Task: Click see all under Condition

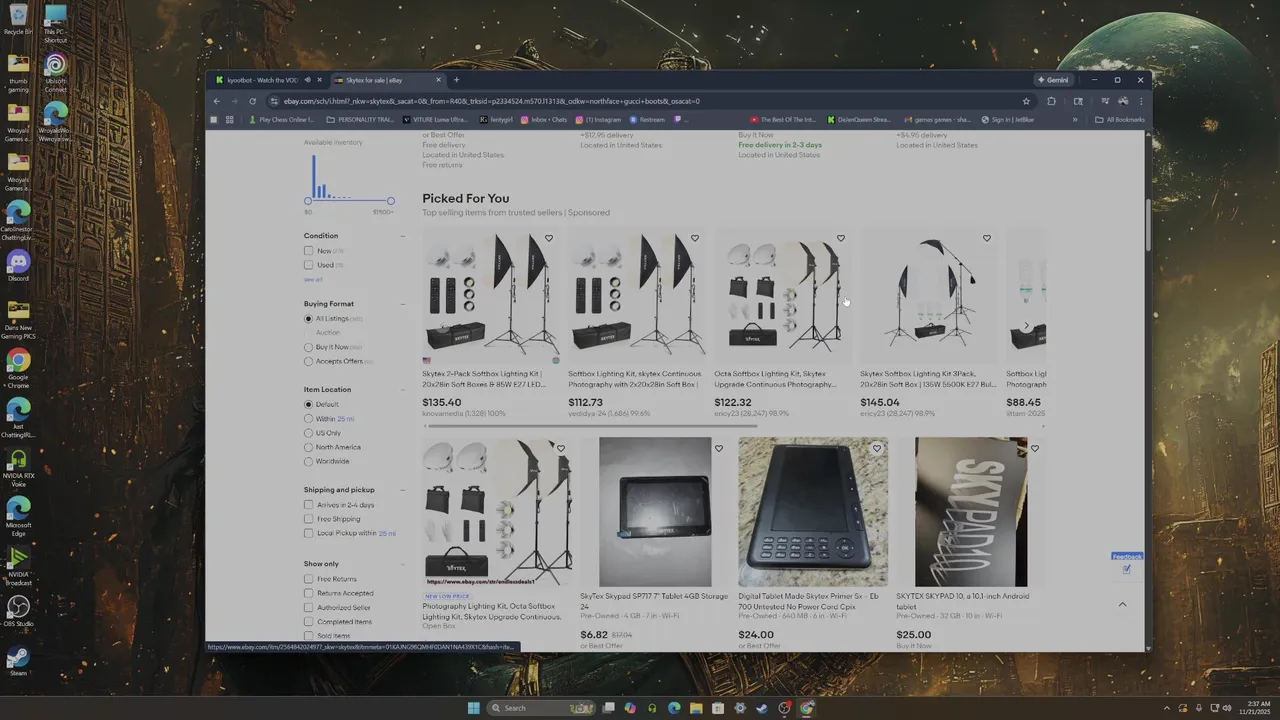Action: 313,280
